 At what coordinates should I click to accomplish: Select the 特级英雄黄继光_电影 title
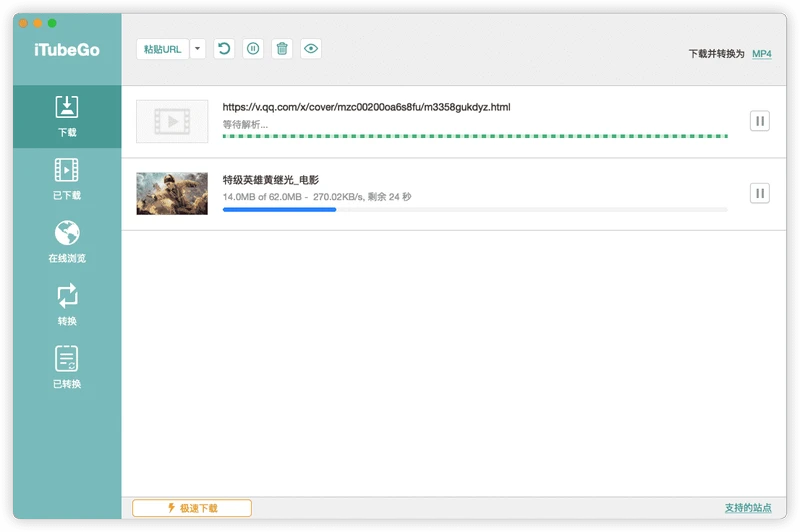click(271, 180)
